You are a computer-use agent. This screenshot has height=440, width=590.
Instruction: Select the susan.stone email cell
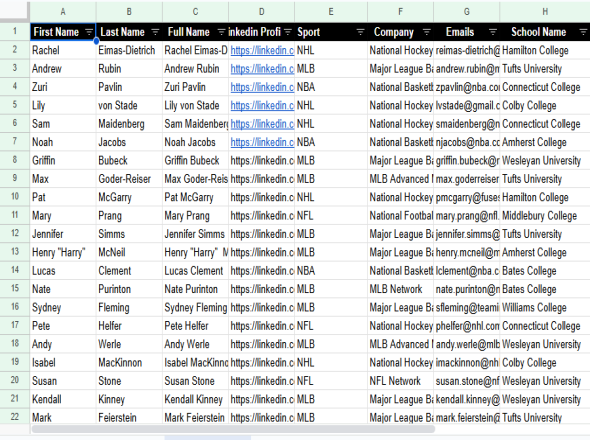coord(467,381)
